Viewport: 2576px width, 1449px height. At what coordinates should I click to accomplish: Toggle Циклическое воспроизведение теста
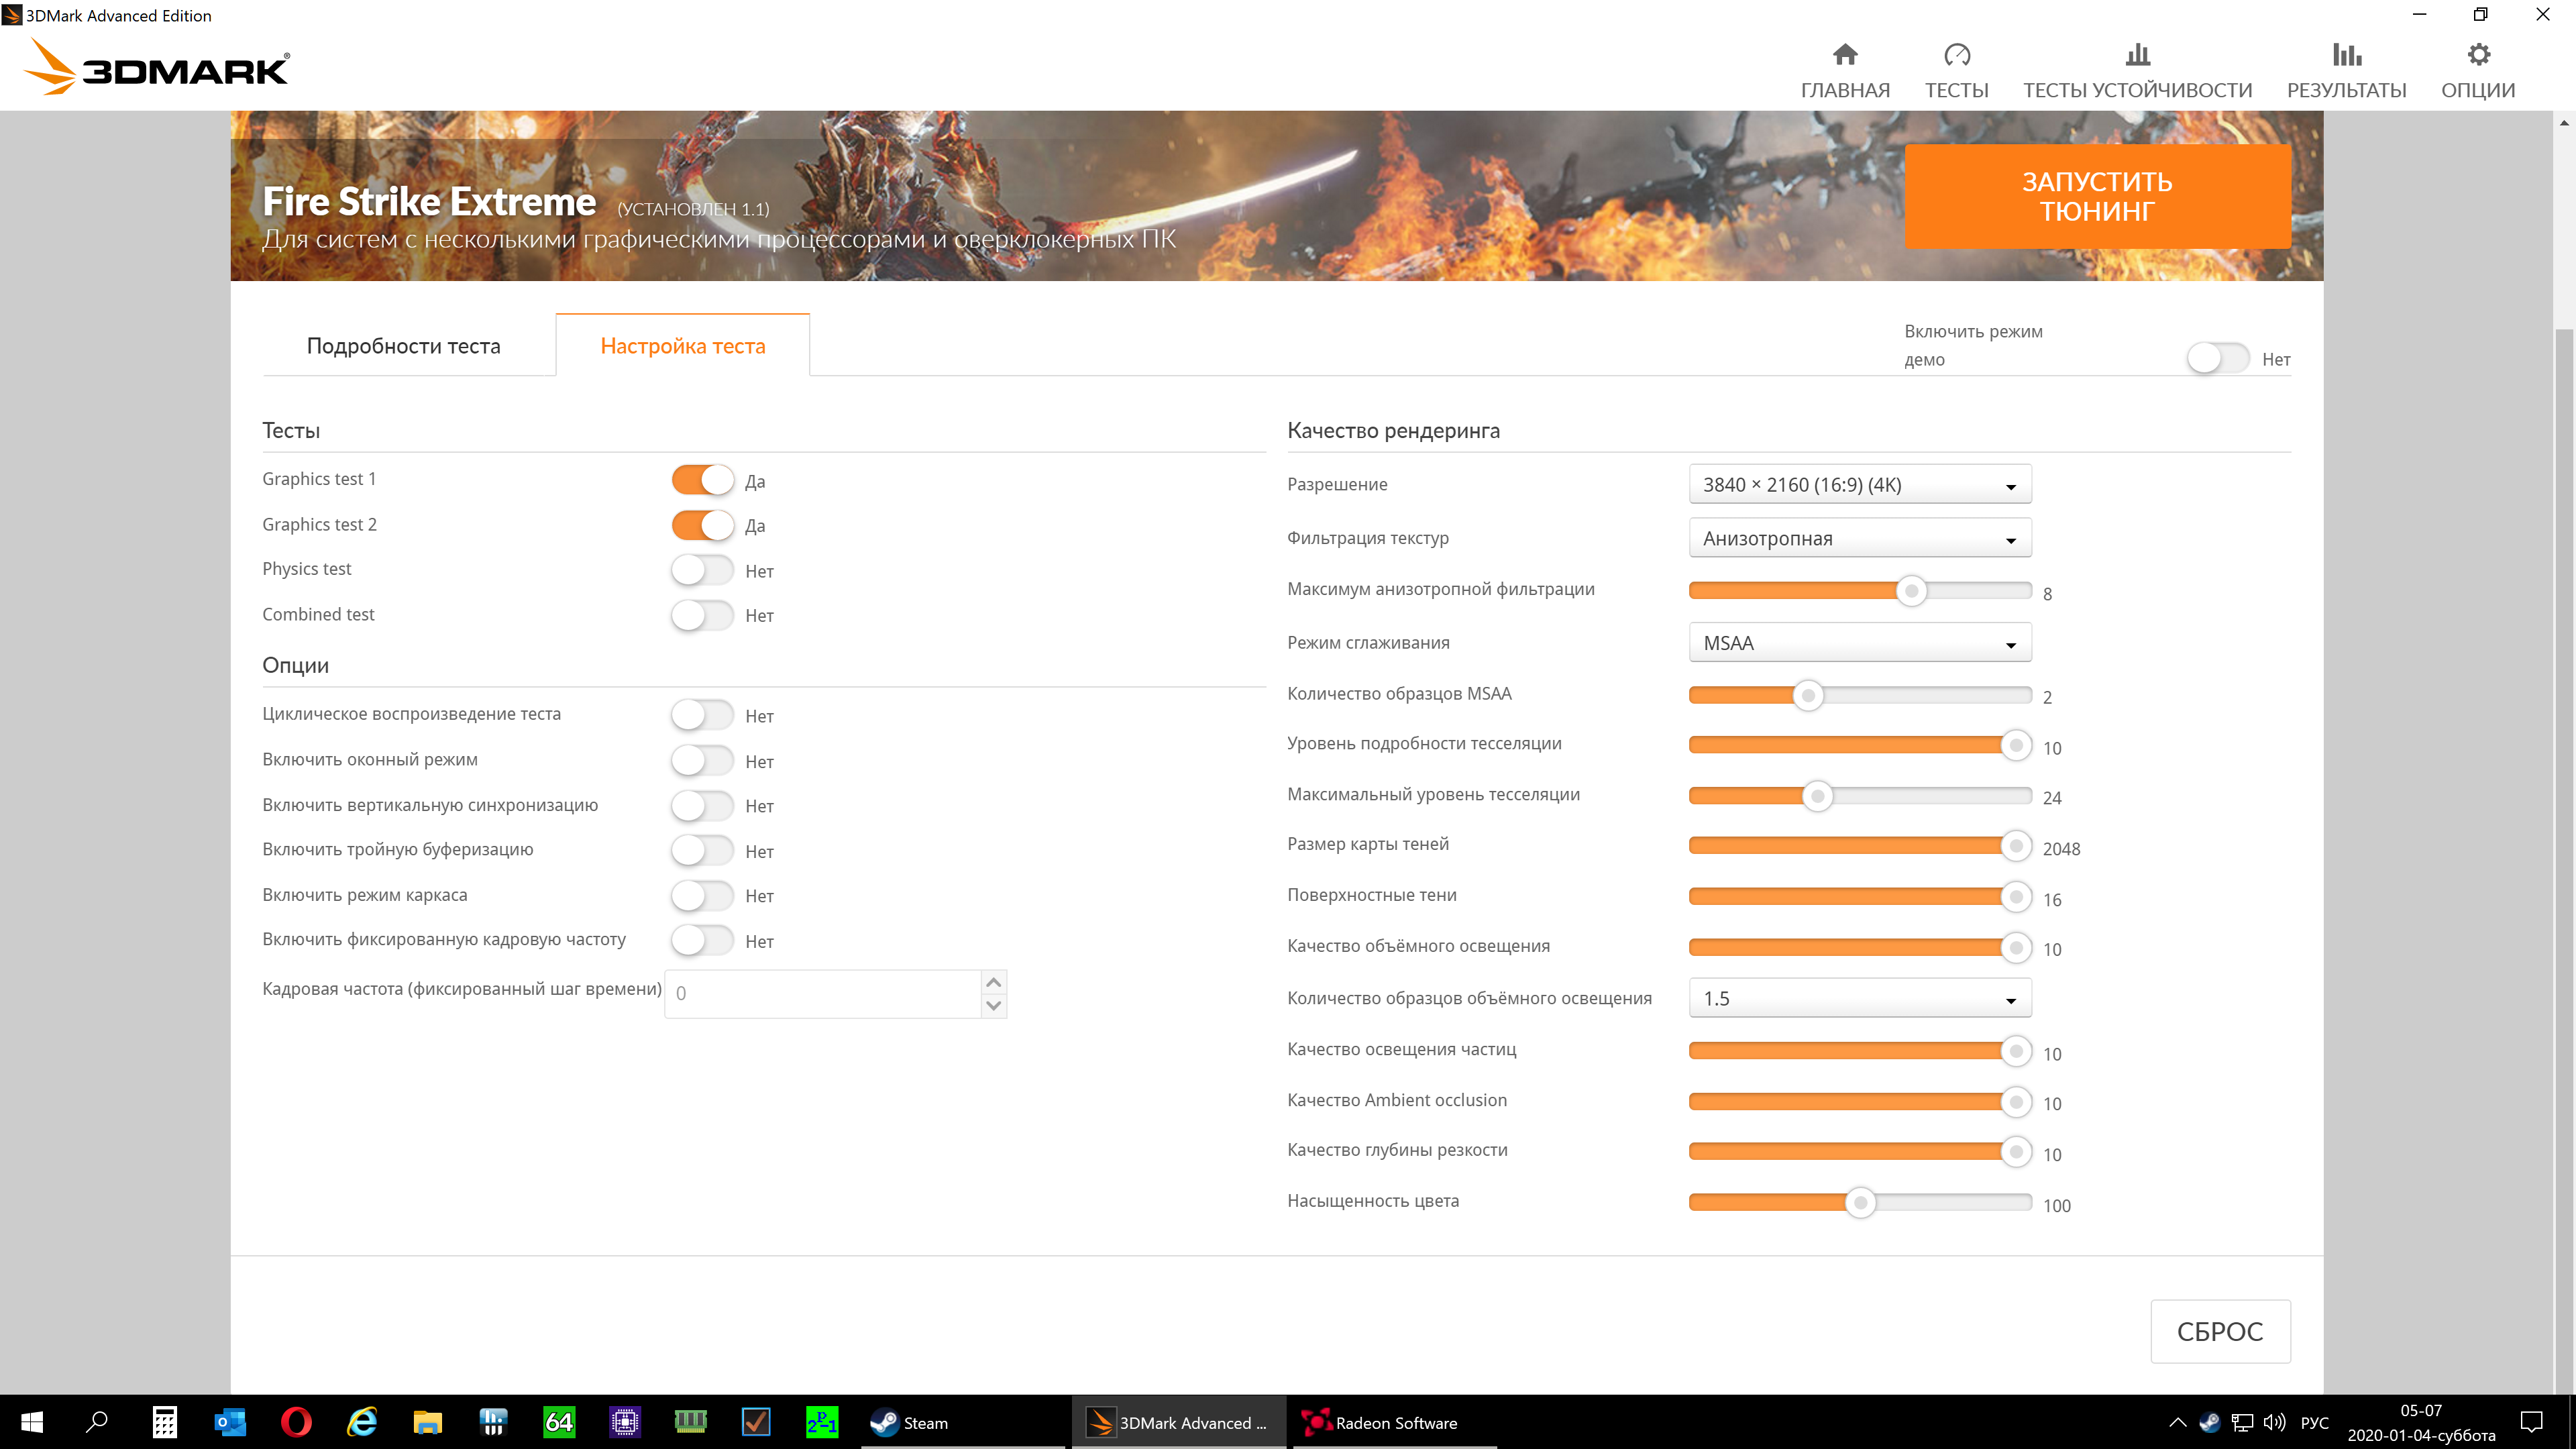(x=702, y=715)
